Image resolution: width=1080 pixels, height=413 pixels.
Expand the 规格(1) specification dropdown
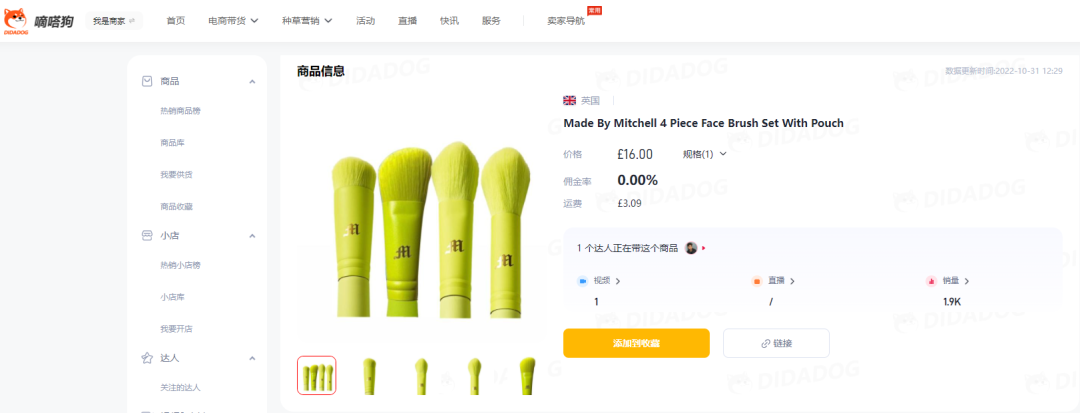(705, 154)
